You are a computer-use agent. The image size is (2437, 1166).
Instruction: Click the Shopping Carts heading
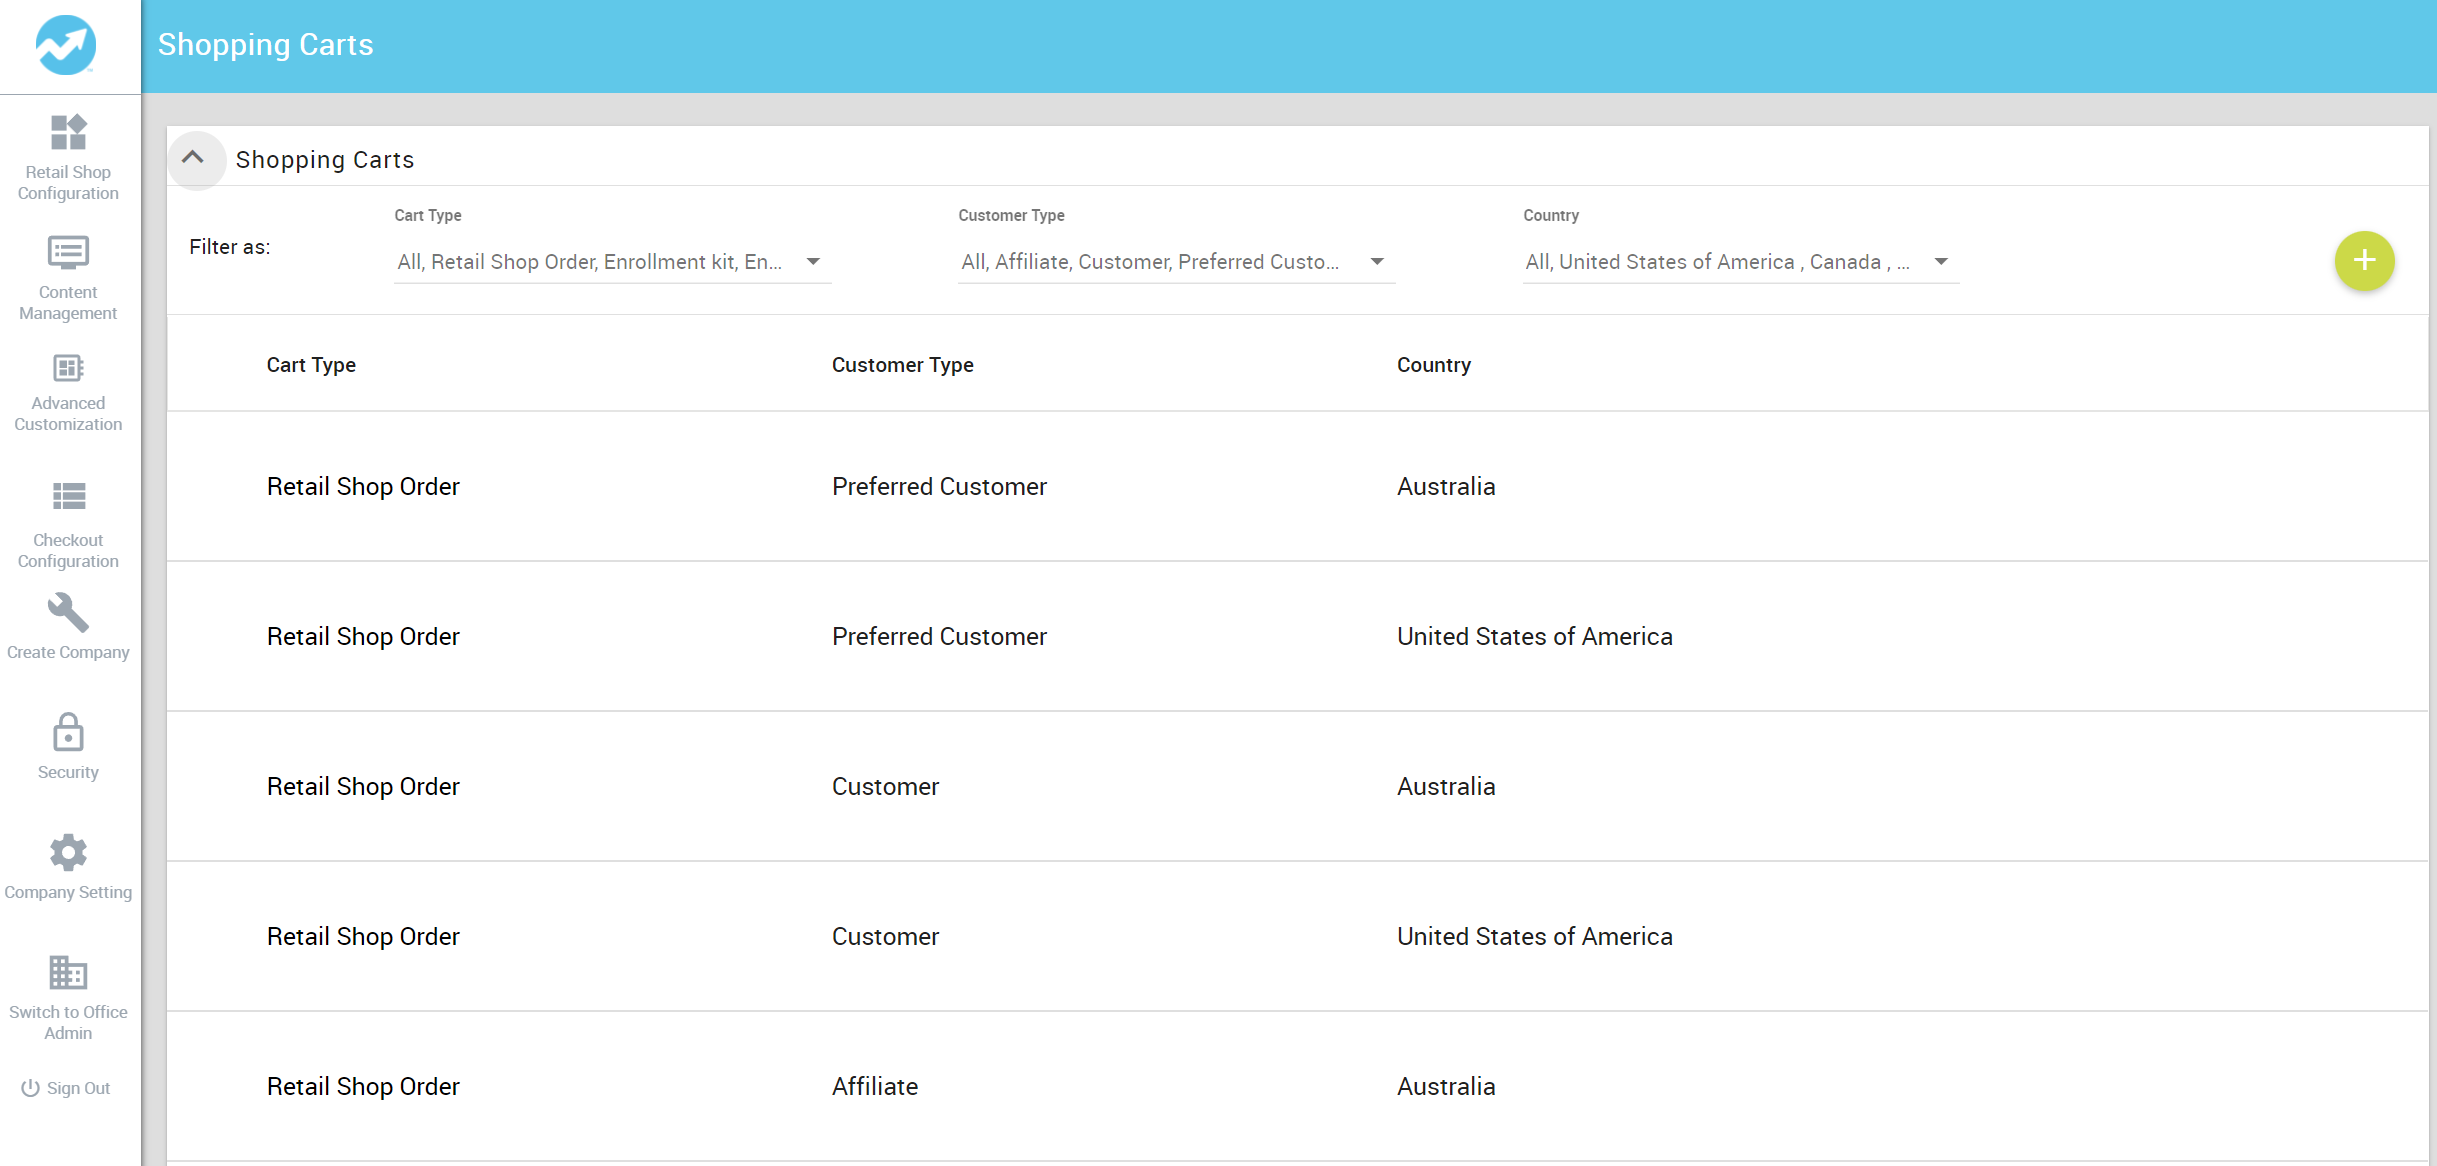324,159
